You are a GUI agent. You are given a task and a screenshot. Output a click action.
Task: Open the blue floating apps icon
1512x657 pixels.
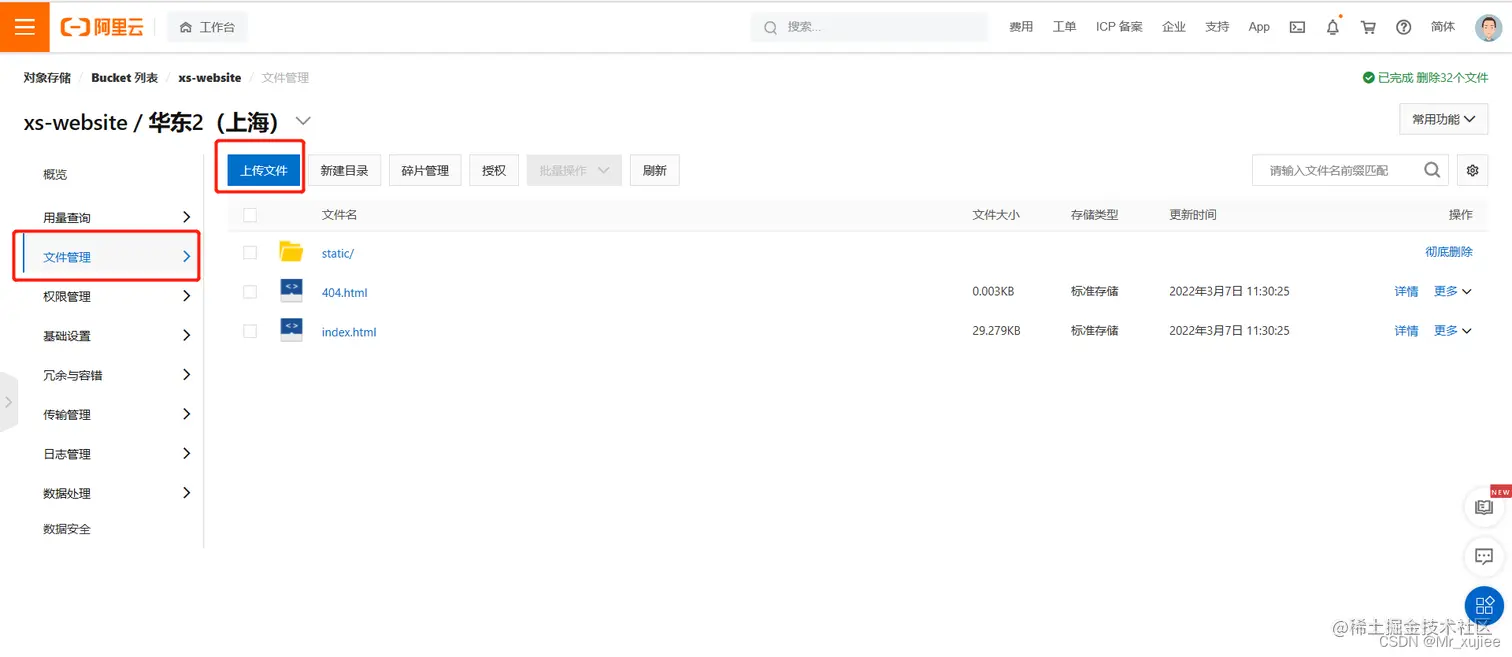click(x=1484, y=605)
